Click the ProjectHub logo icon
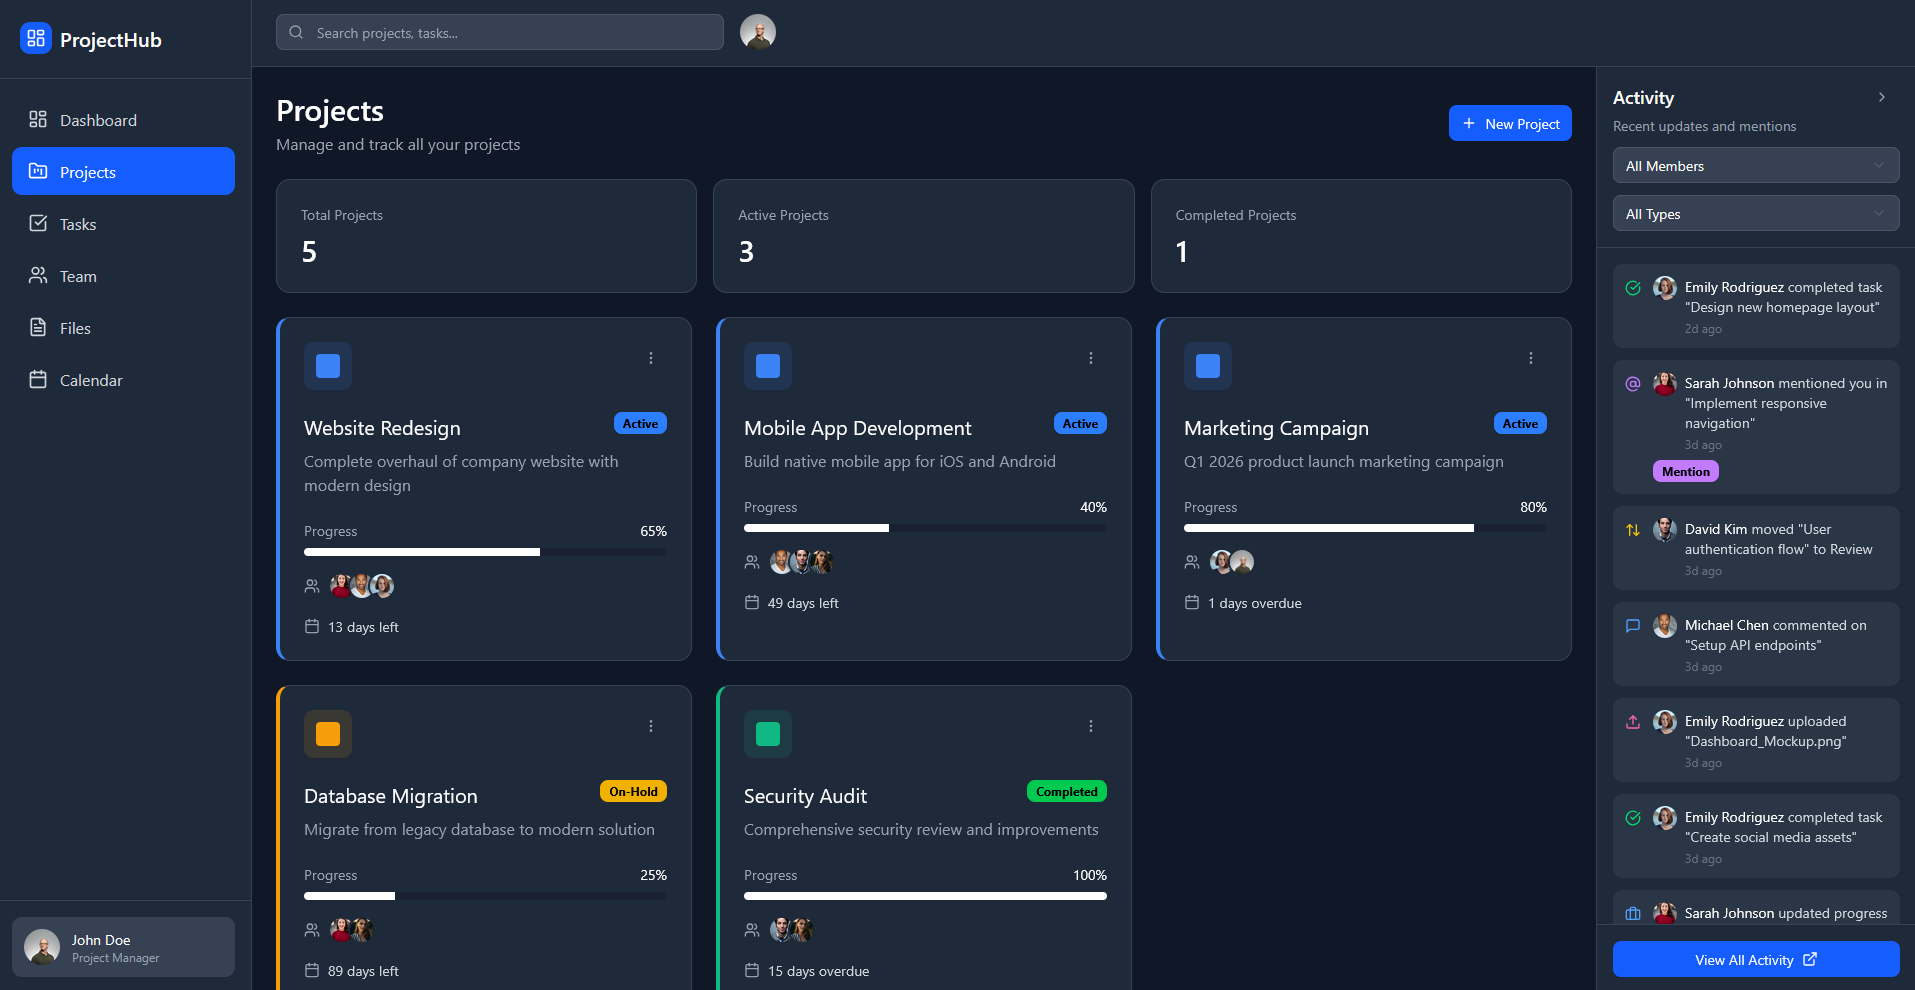This screenshot has height=990, width=1915. (36, 39)
